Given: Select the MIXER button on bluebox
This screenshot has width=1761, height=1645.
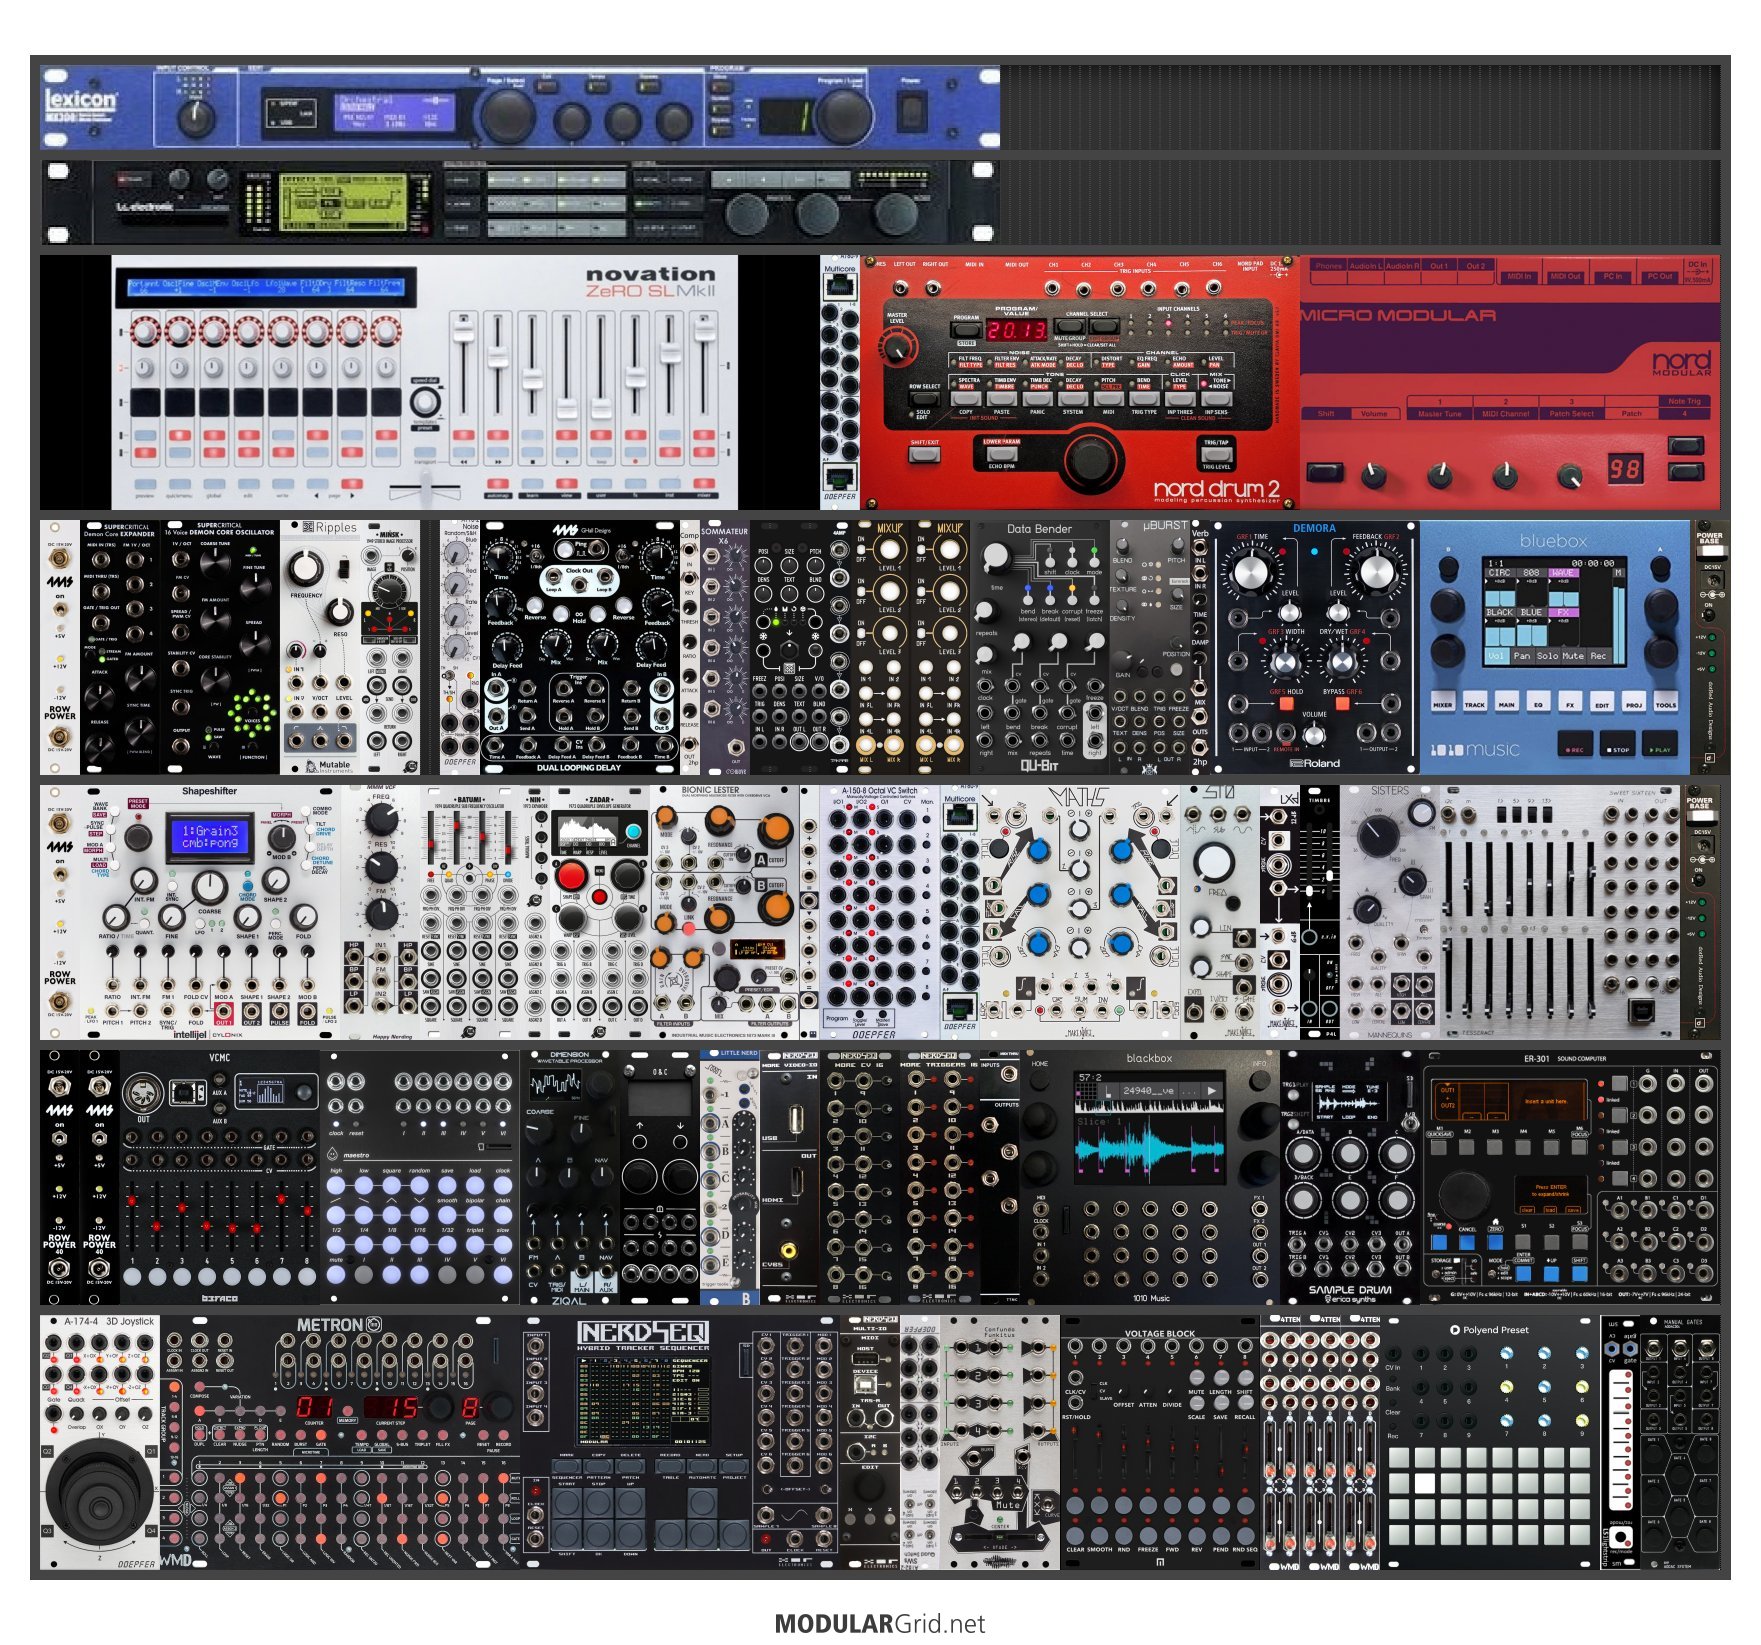Looking at the screenshot, I should click(x=1443, y=703).
